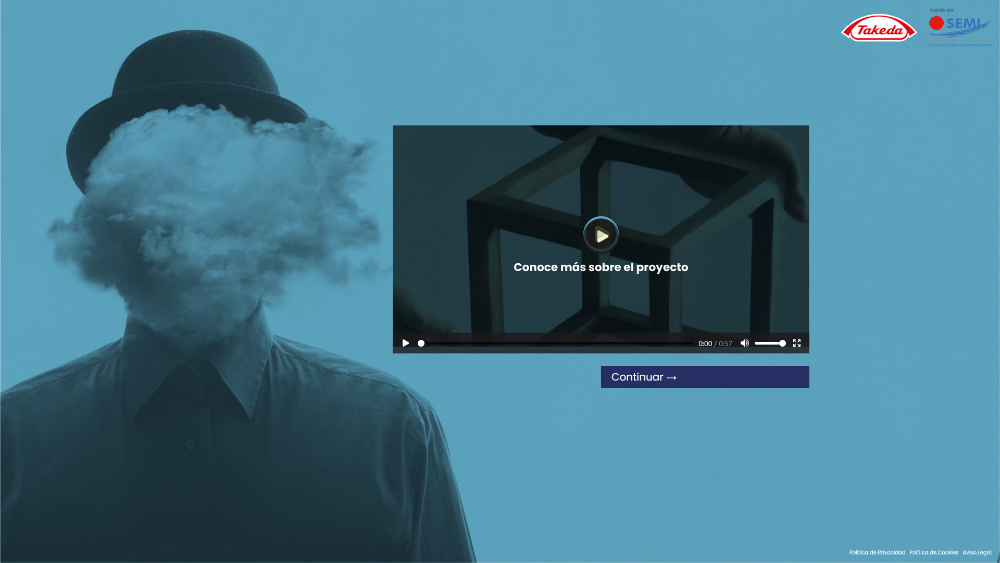The width and height of the screenshot is (1000, 563).
Task: Mute the video with the speaker icon
Action: click(744, 343)
